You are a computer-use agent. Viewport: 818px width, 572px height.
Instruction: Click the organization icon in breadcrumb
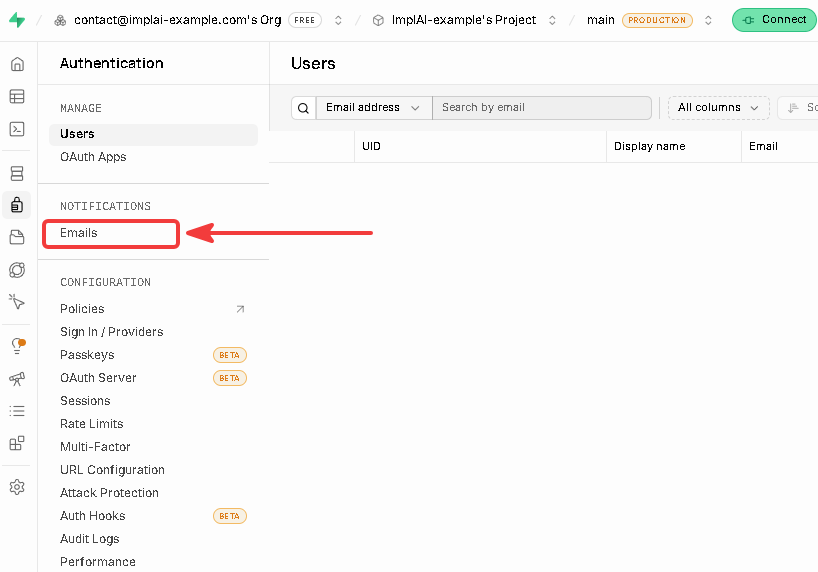[61, 20]
